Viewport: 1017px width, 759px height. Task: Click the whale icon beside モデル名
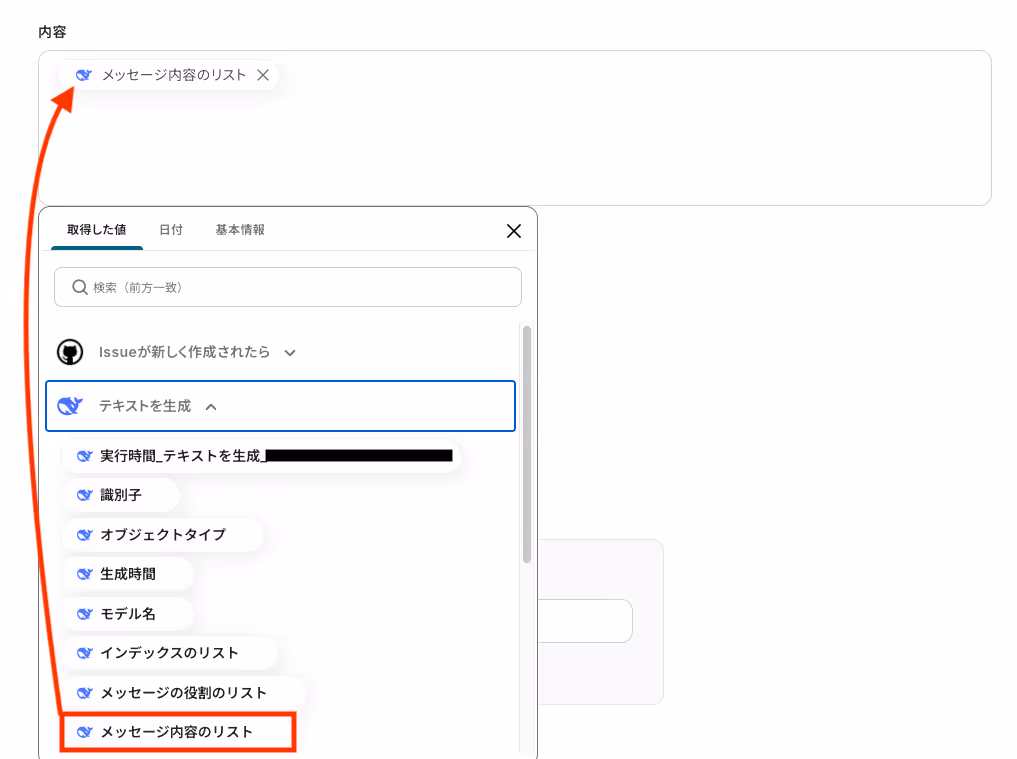click(85, 614)
